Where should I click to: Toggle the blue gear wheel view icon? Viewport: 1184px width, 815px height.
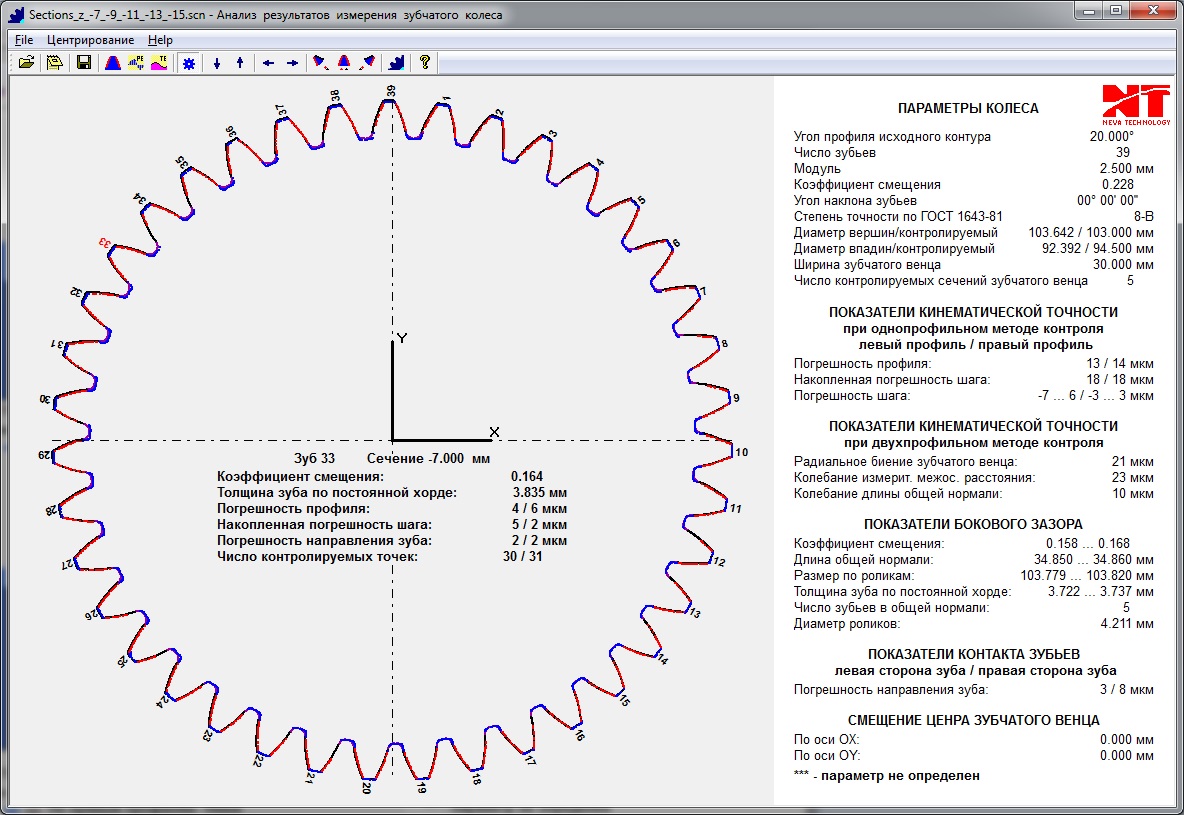coord(189,63)
